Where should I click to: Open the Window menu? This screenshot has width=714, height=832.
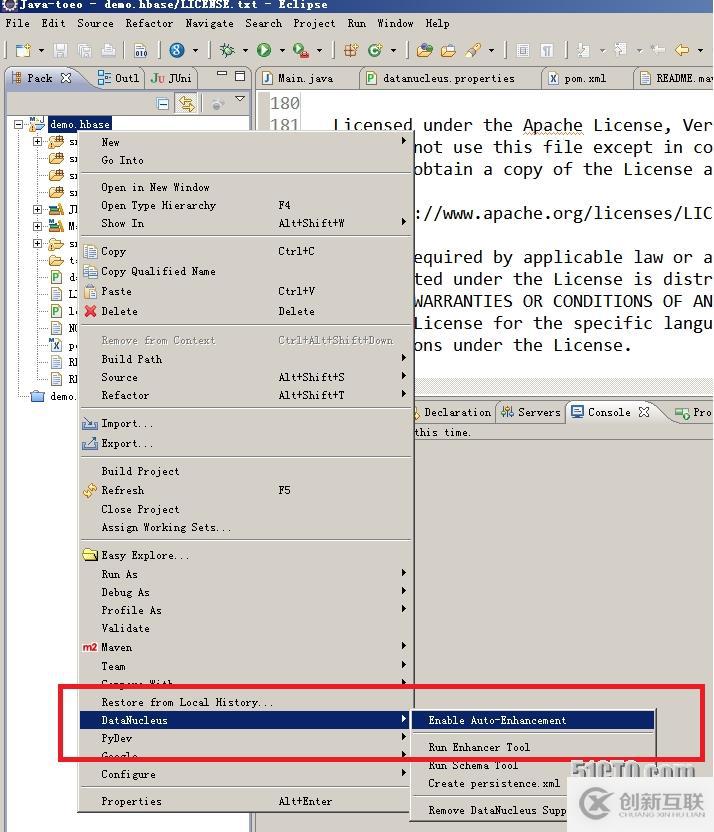[x=395, y=23]
